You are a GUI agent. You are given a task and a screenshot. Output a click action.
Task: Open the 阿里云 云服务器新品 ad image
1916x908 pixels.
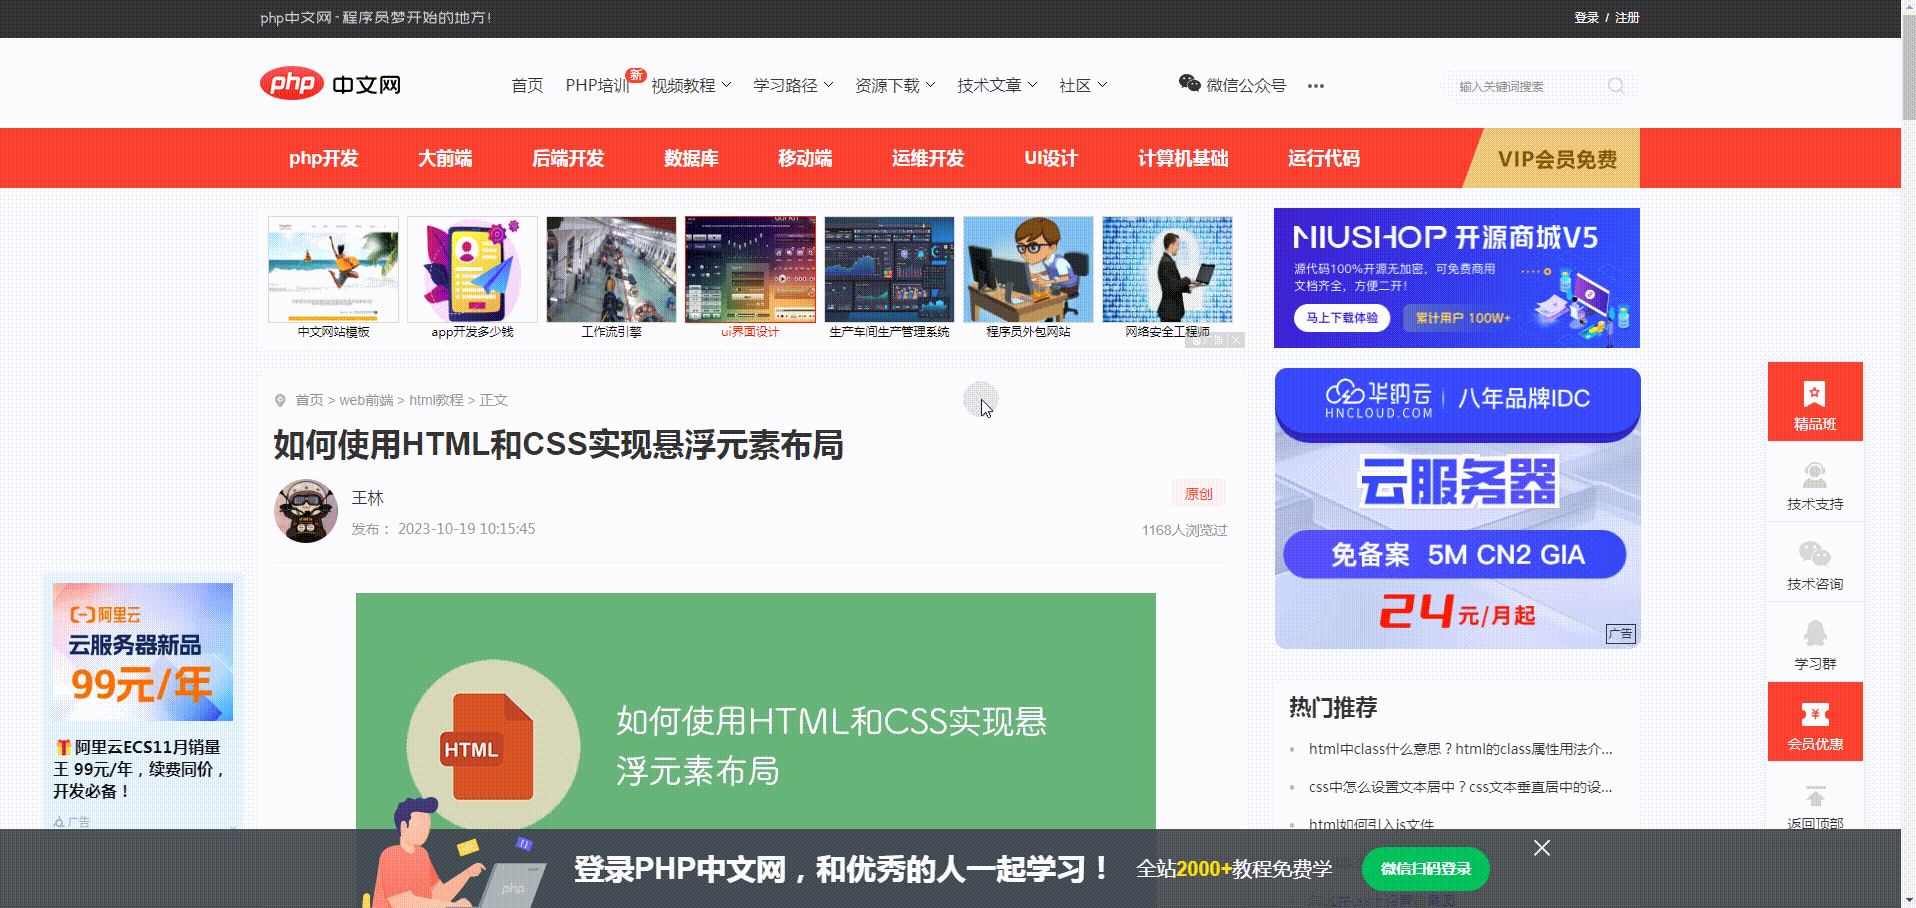143,652
